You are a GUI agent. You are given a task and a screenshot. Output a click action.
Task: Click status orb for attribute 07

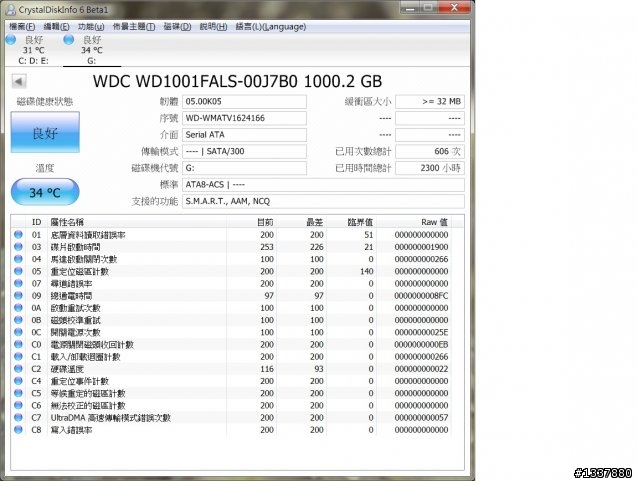pos(18,283)
